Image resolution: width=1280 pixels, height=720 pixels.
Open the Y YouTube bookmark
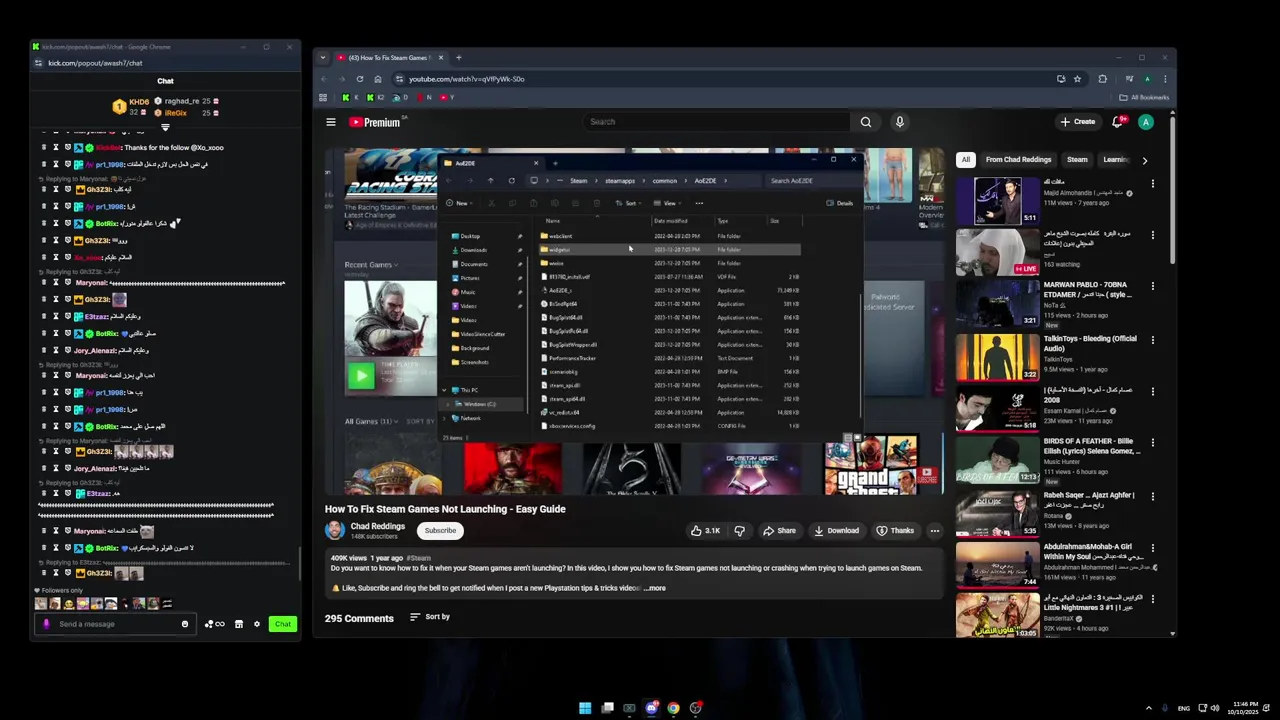[x=448, y=98]
